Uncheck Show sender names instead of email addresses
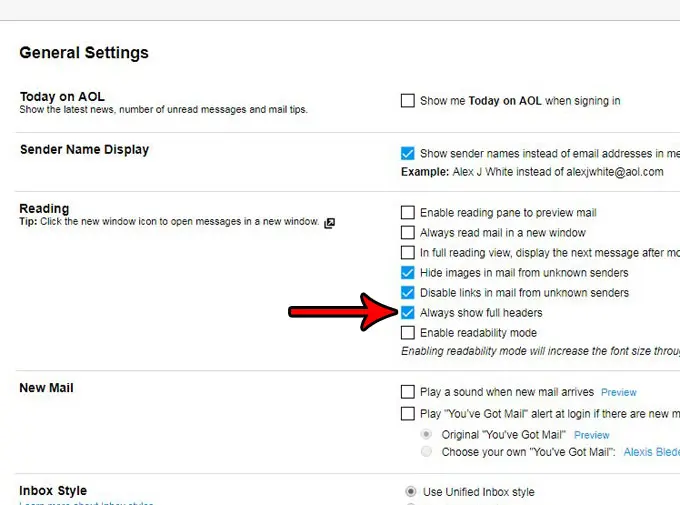Viewport: 680px width, 505px height. pyautogui.click(x=407, y=153)
